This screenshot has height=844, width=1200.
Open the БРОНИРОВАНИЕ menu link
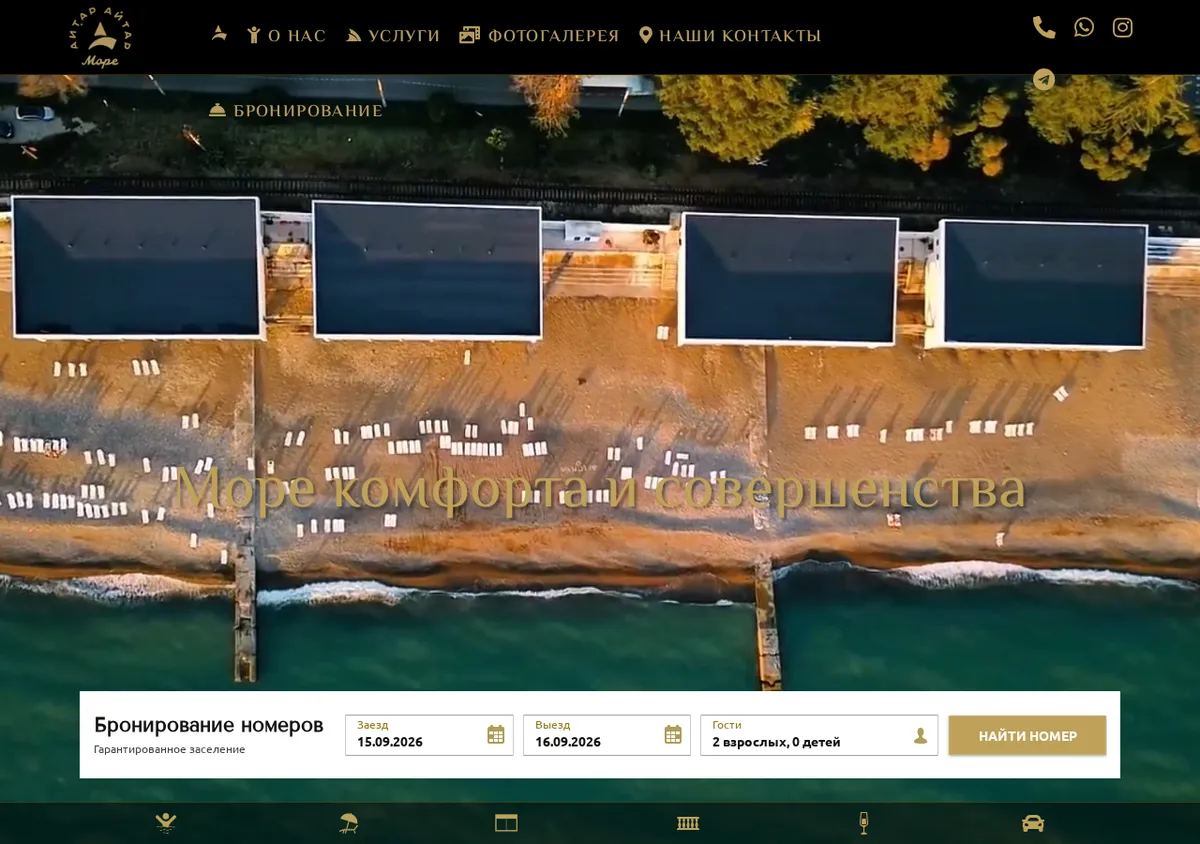(x=296, y=111)
